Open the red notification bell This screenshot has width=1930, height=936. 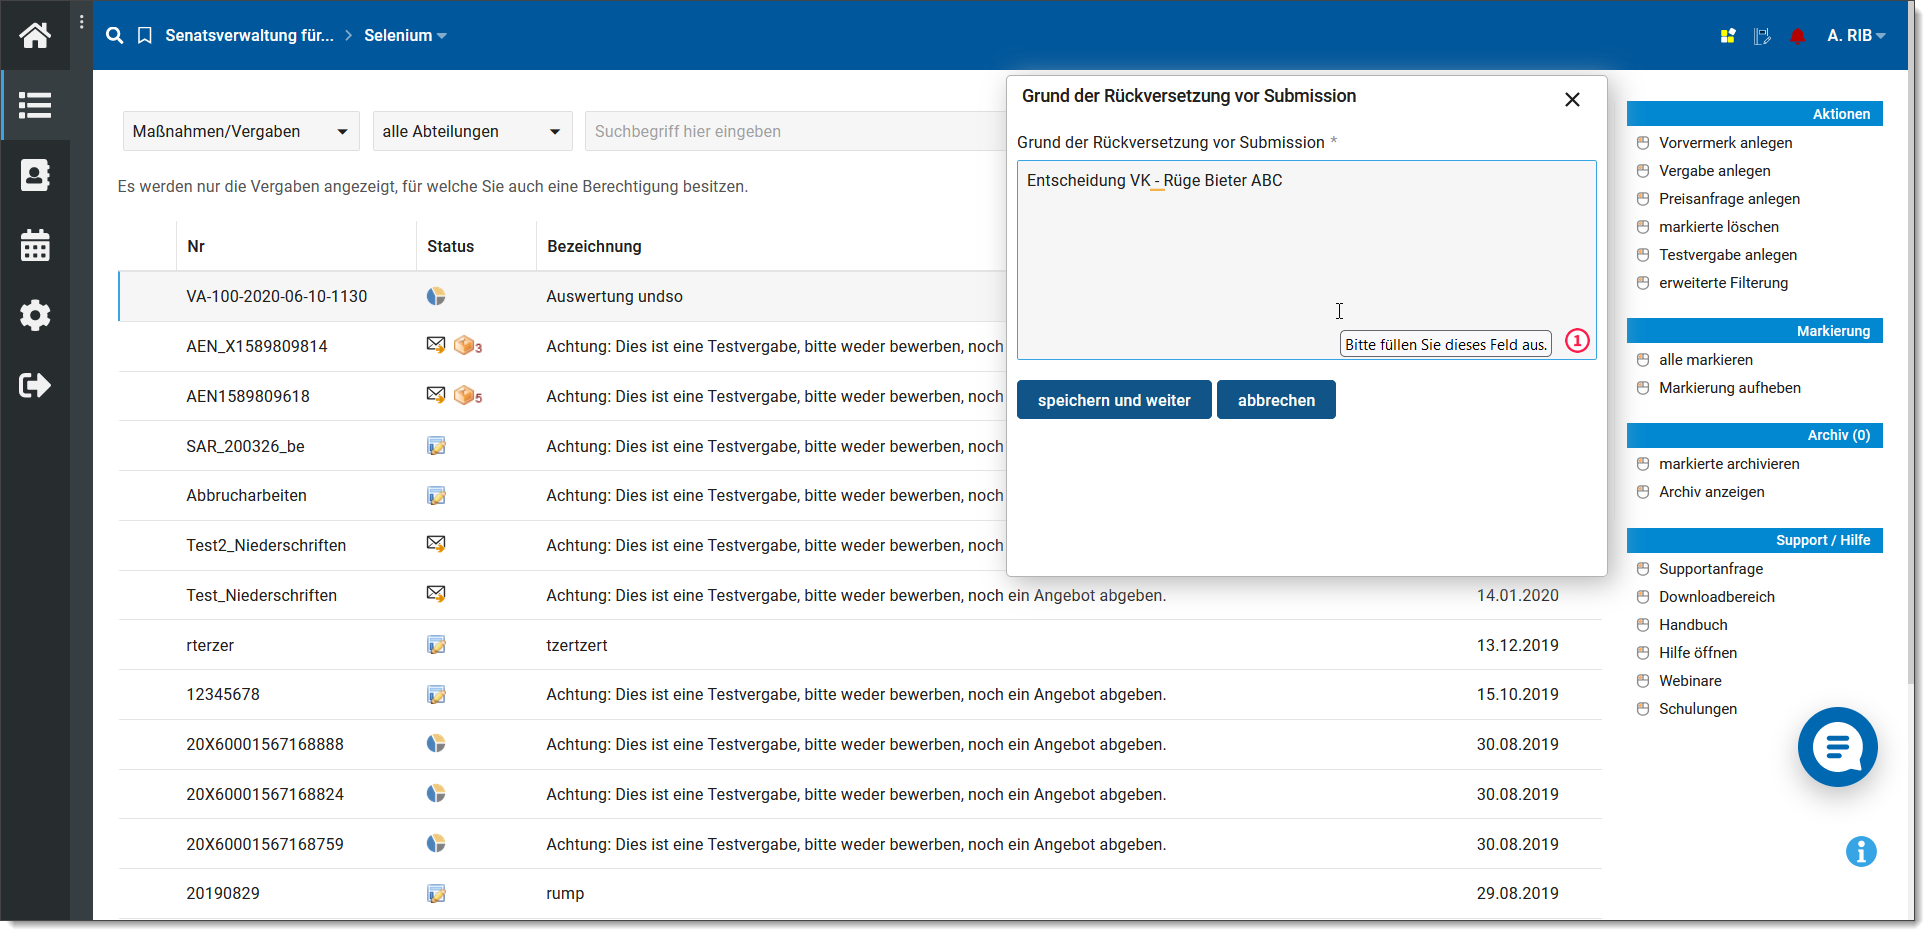click(x=1797, y=36)
